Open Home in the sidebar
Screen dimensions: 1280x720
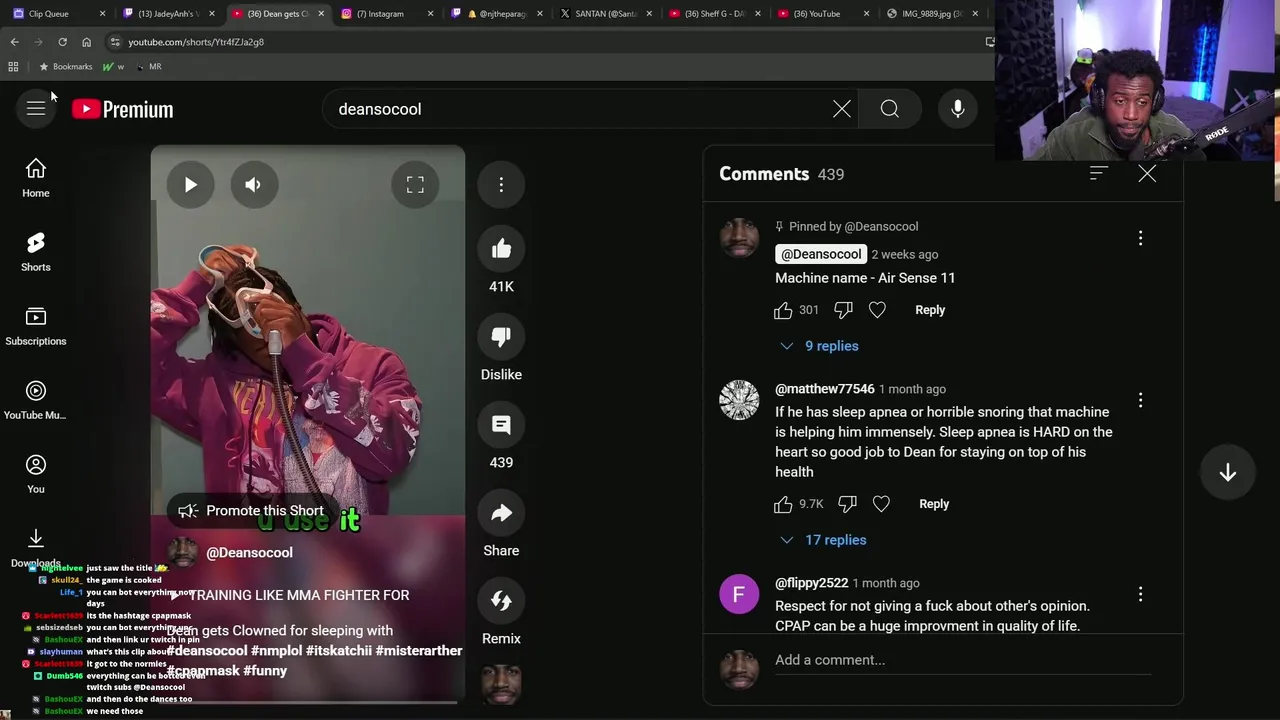point(36,178)
